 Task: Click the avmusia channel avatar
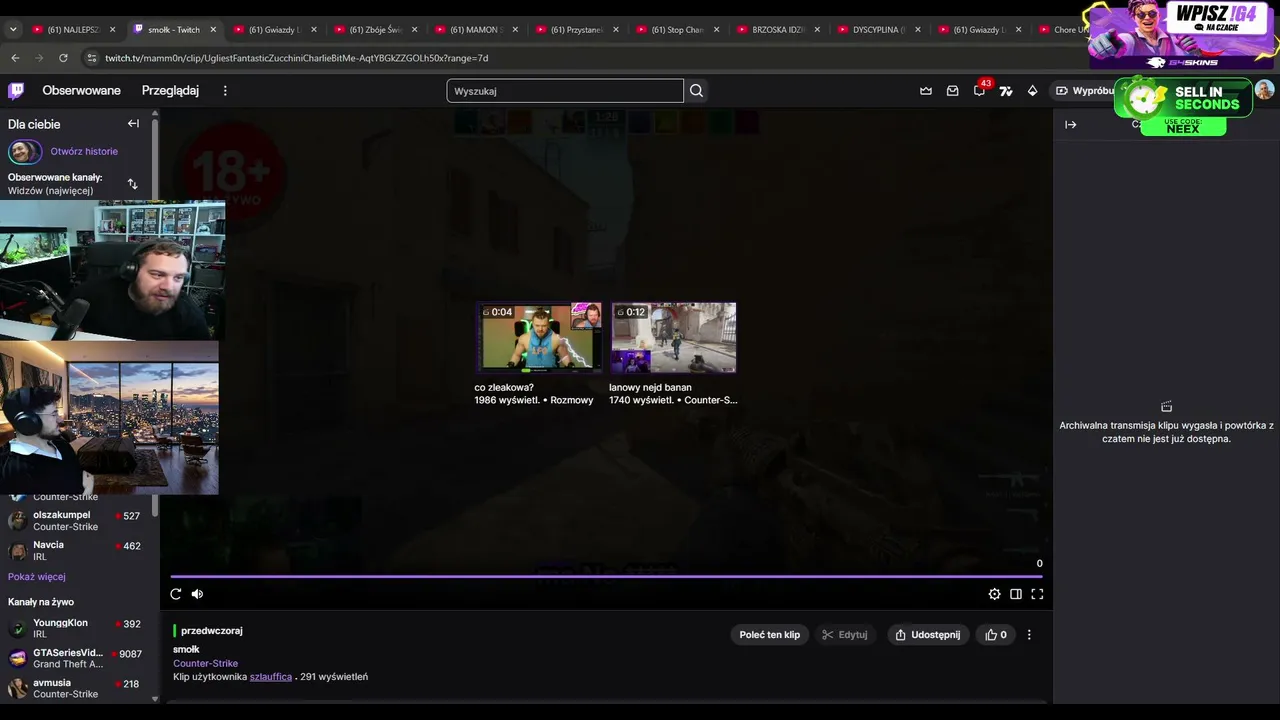[x=17, y=689]
